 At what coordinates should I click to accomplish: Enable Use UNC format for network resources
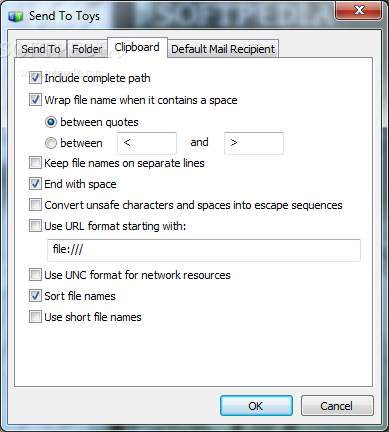pyautogui.click(x=35, y=275)
